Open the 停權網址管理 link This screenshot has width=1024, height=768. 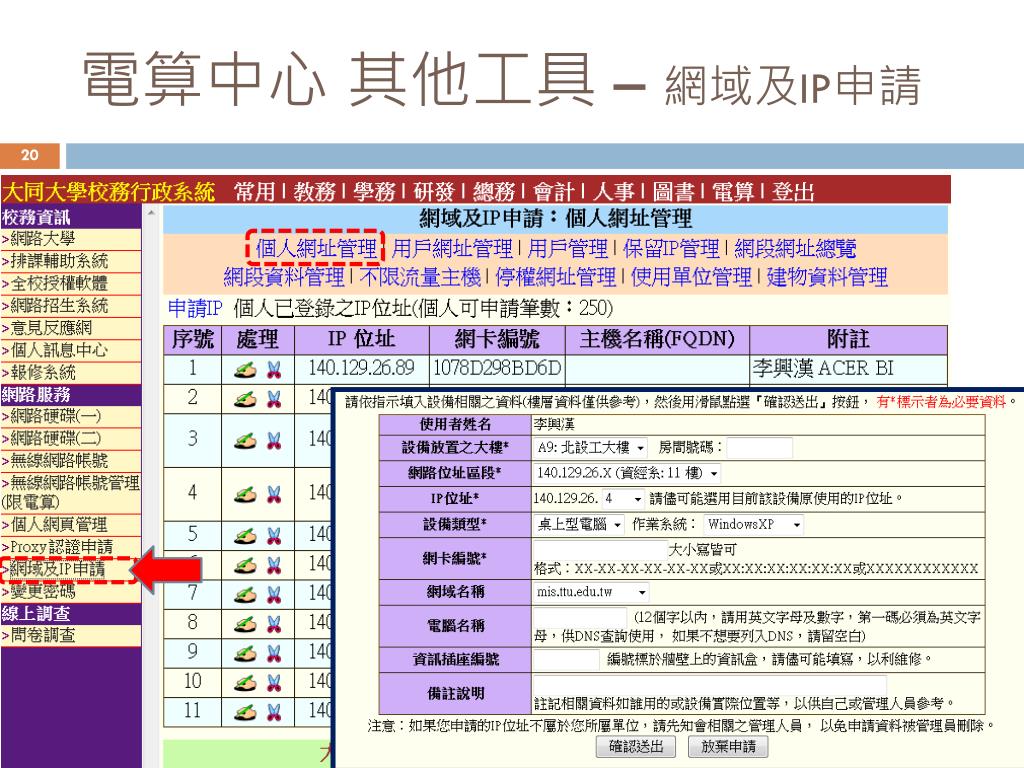point(556,277)
